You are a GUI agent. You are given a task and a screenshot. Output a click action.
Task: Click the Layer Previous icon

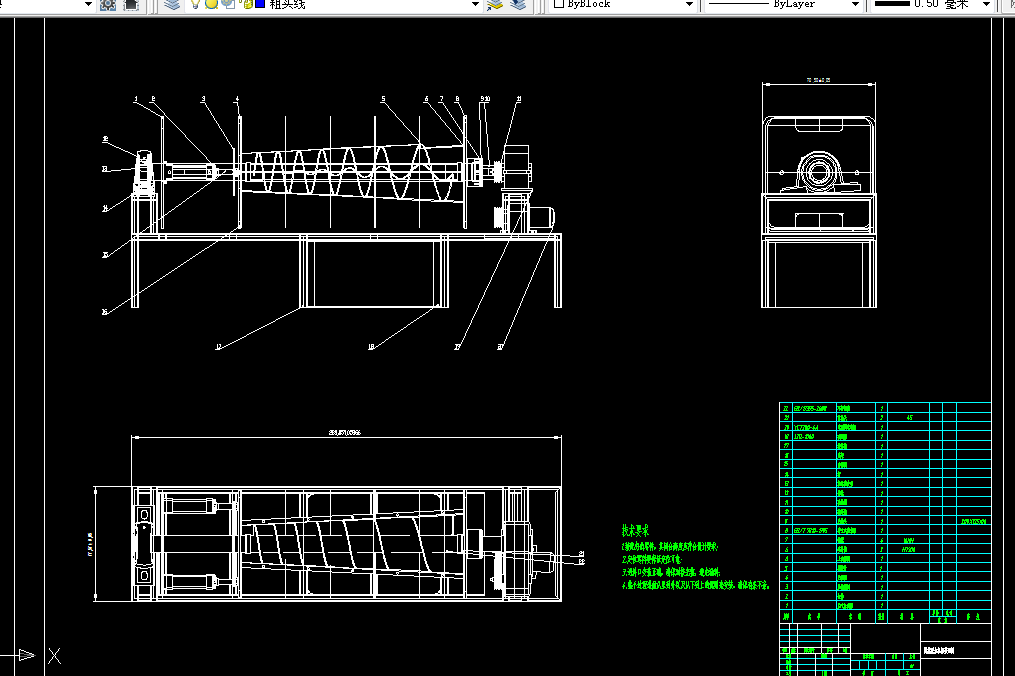coord(518,5)
